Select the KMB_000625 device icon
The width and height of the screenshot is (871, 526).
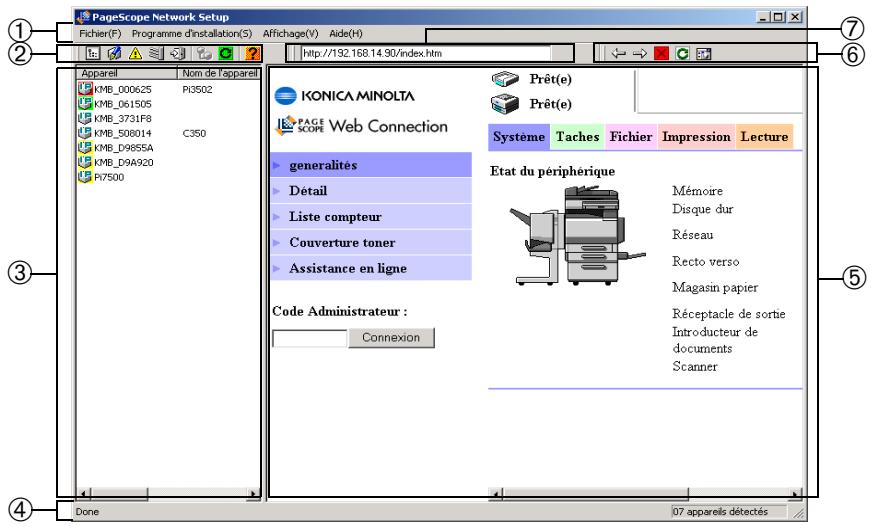coord(84,88)
